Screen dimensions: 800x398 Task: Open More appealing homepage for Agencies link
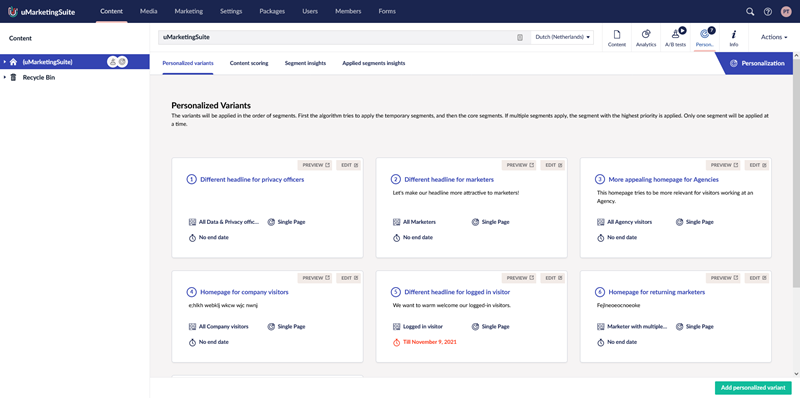[x=664, y=180]
